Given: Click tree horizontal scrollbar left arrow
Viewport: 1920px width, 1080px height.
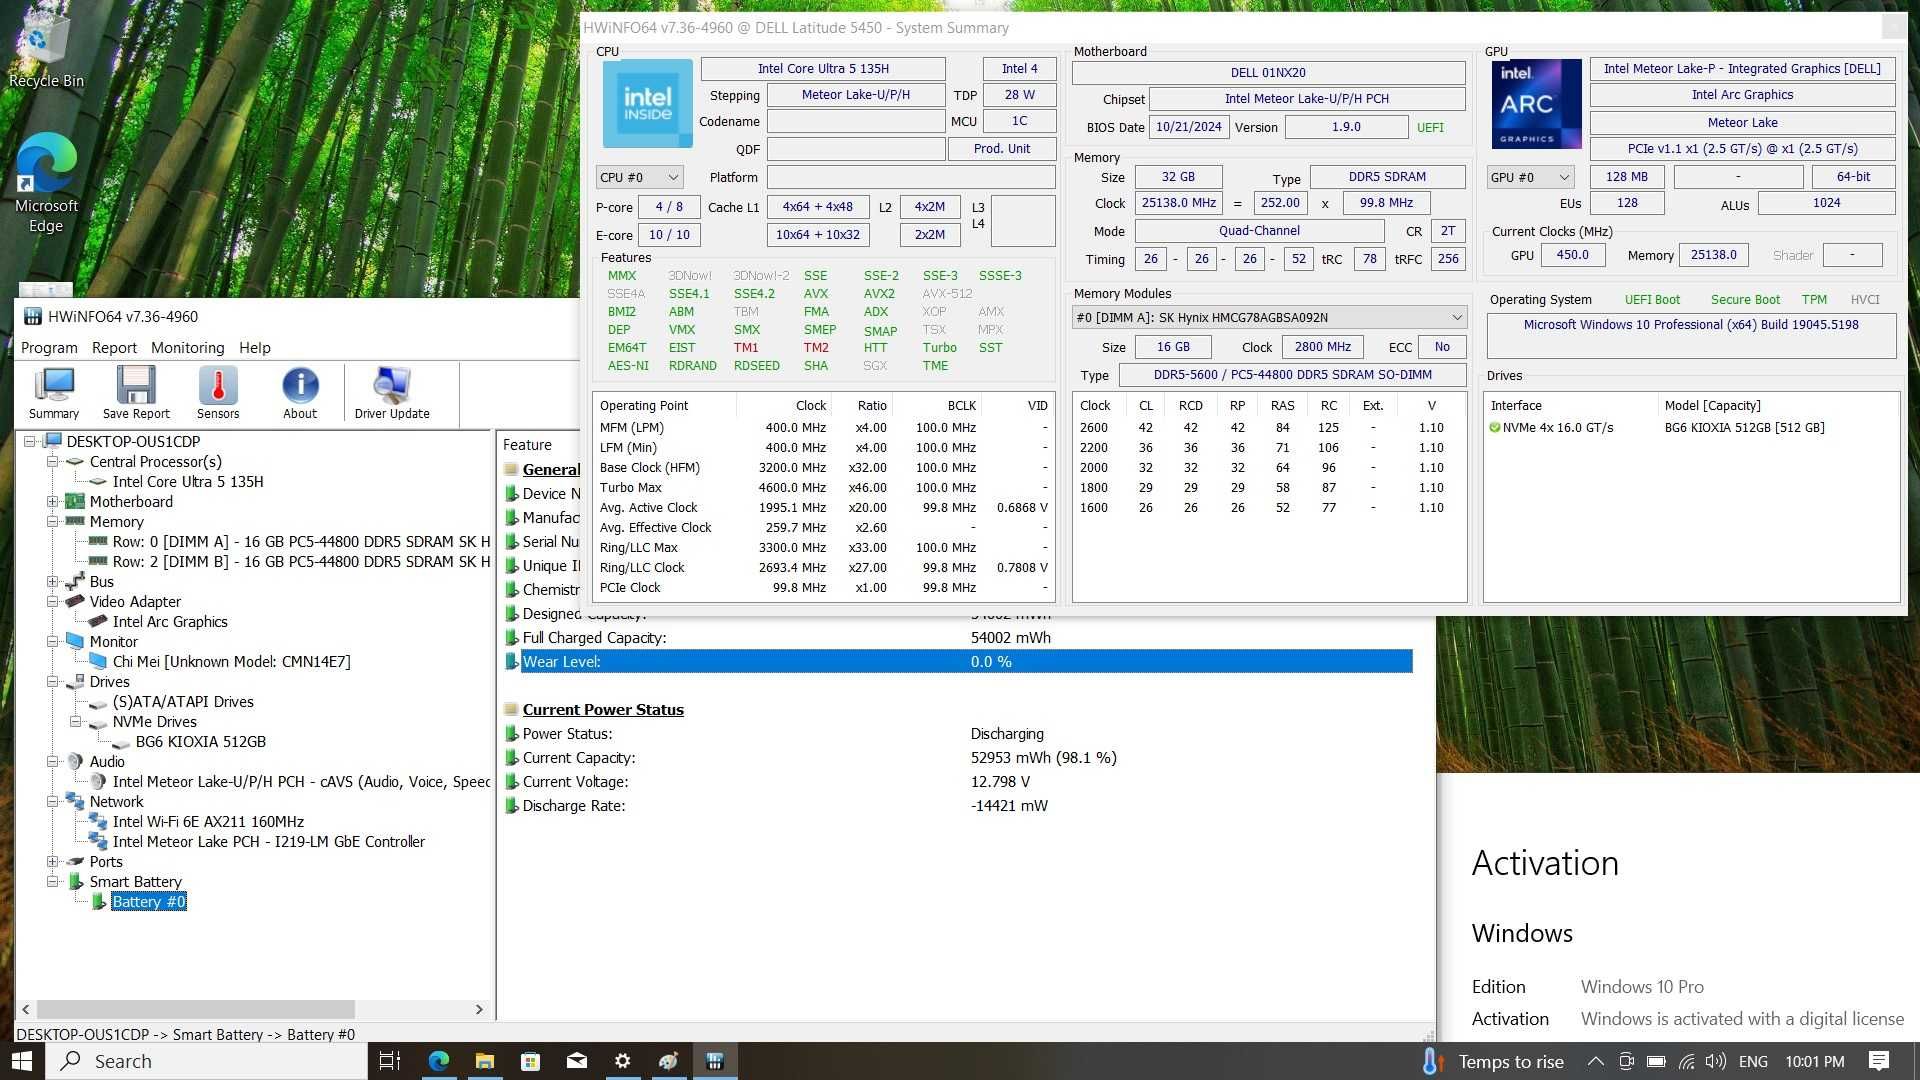Looking at the screenshot, I should [26, 1009].
